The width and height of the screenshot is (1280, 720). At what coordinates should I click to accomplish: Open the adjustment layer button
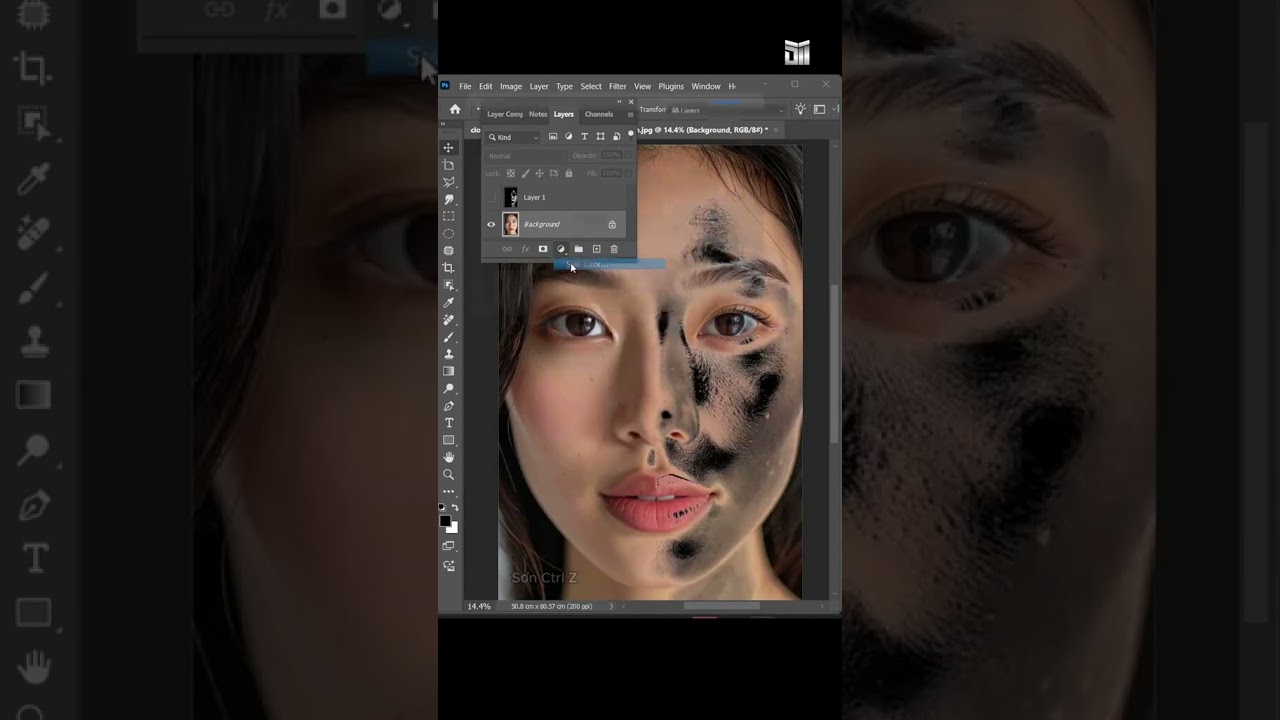click(x=561, y=249)
